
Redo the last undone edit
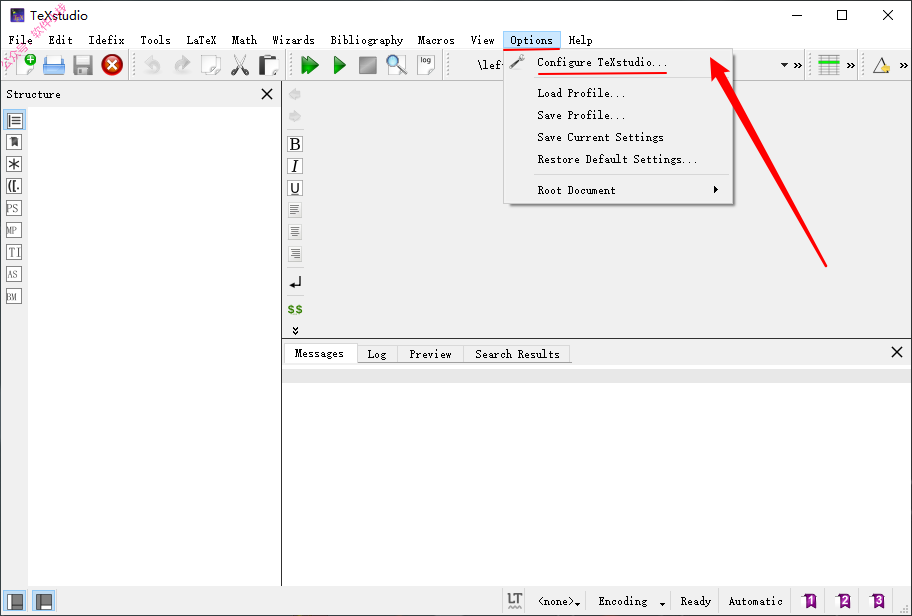(182, 65)
